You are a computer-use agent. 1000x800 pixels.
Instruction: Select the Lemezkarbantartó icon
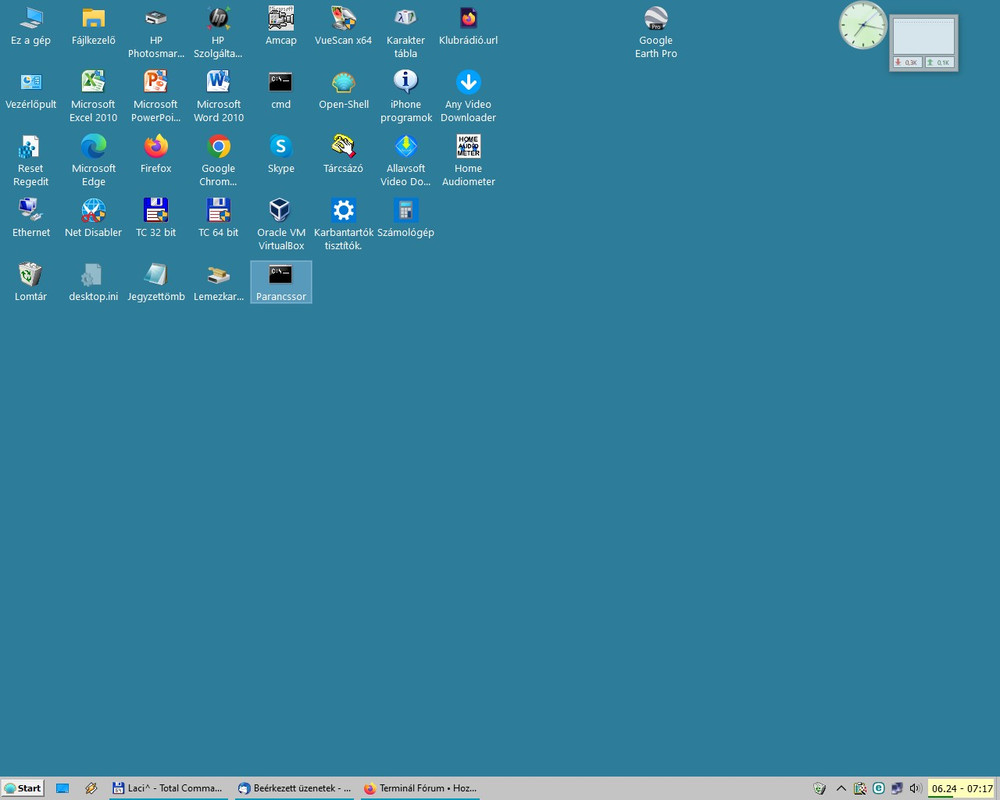point(218,282)
